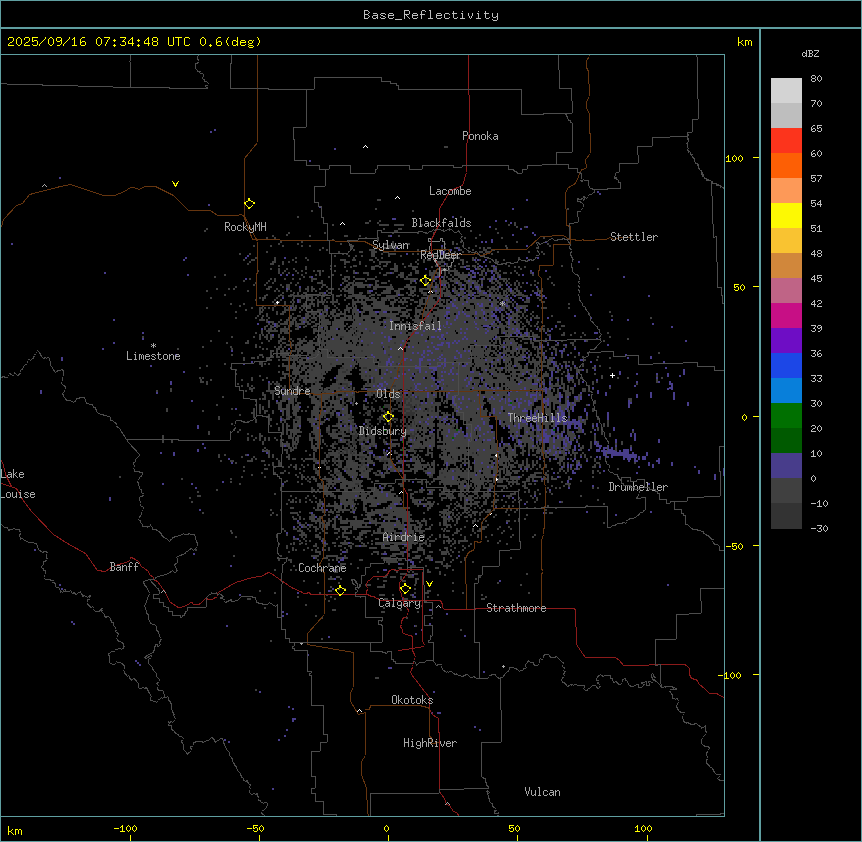Click the yellow V marker east of Calgary
862x842 pixels.
(x=429, y=584)
